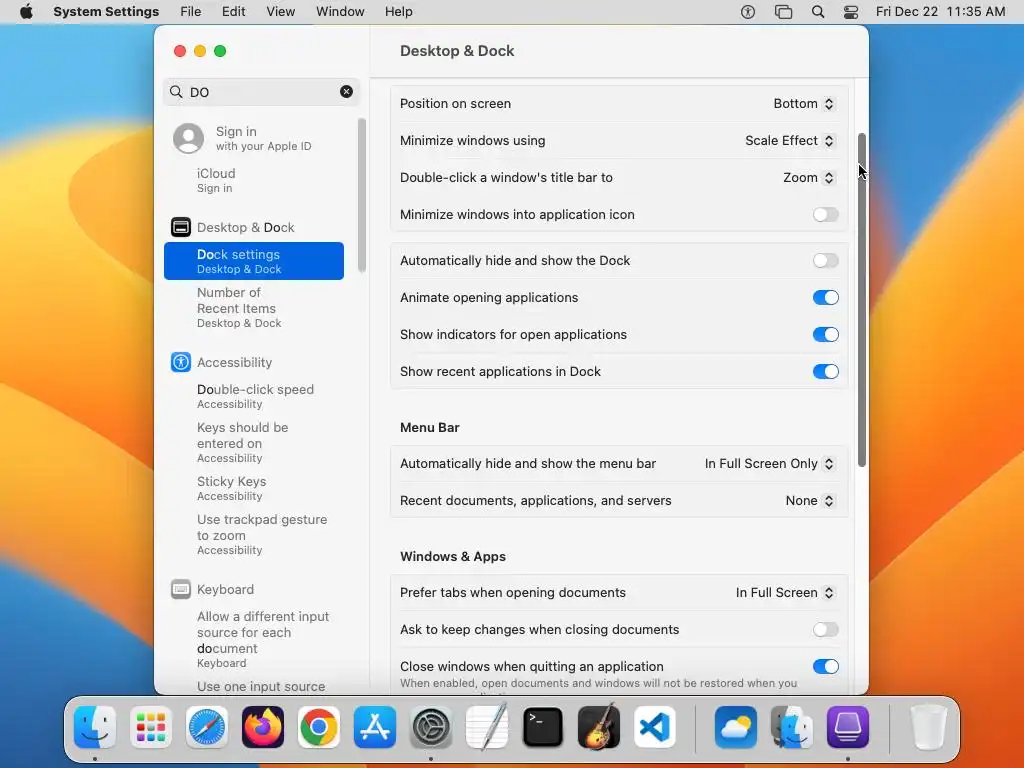Click Accessibility shortcuts menu bar icon

748,12
